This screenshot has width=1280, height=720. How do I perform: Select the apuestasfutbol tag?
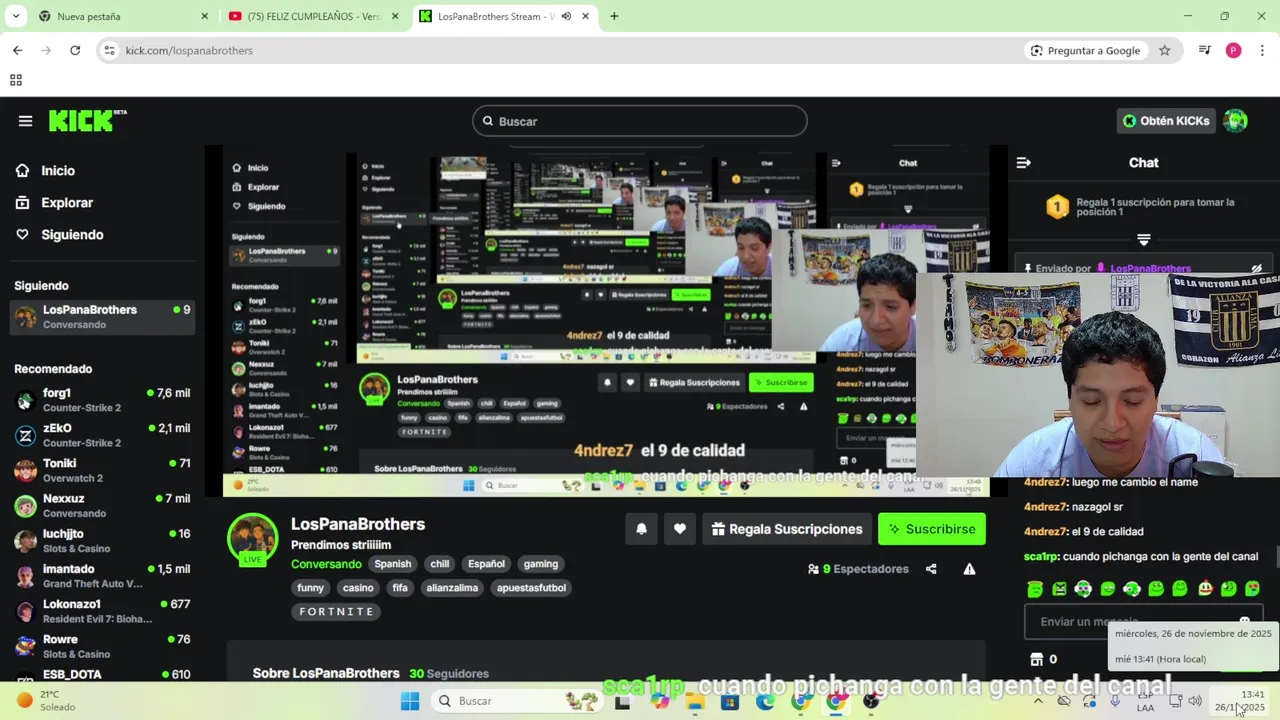point(531,588)
